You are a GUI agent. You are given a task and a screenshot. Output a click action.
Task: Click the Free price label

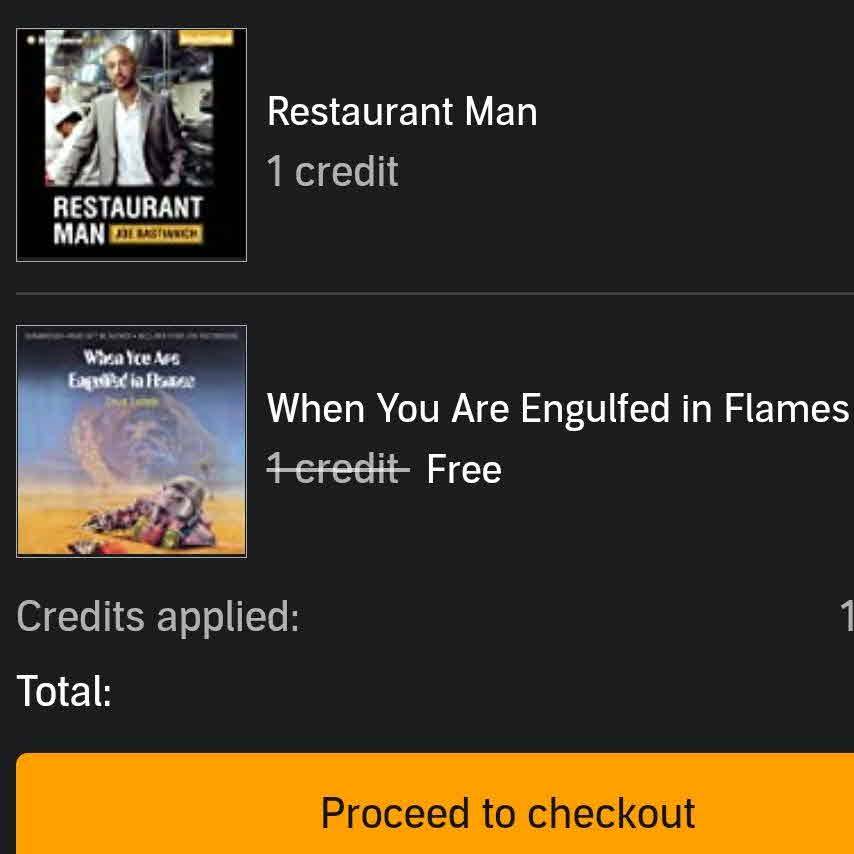[463, 469]
